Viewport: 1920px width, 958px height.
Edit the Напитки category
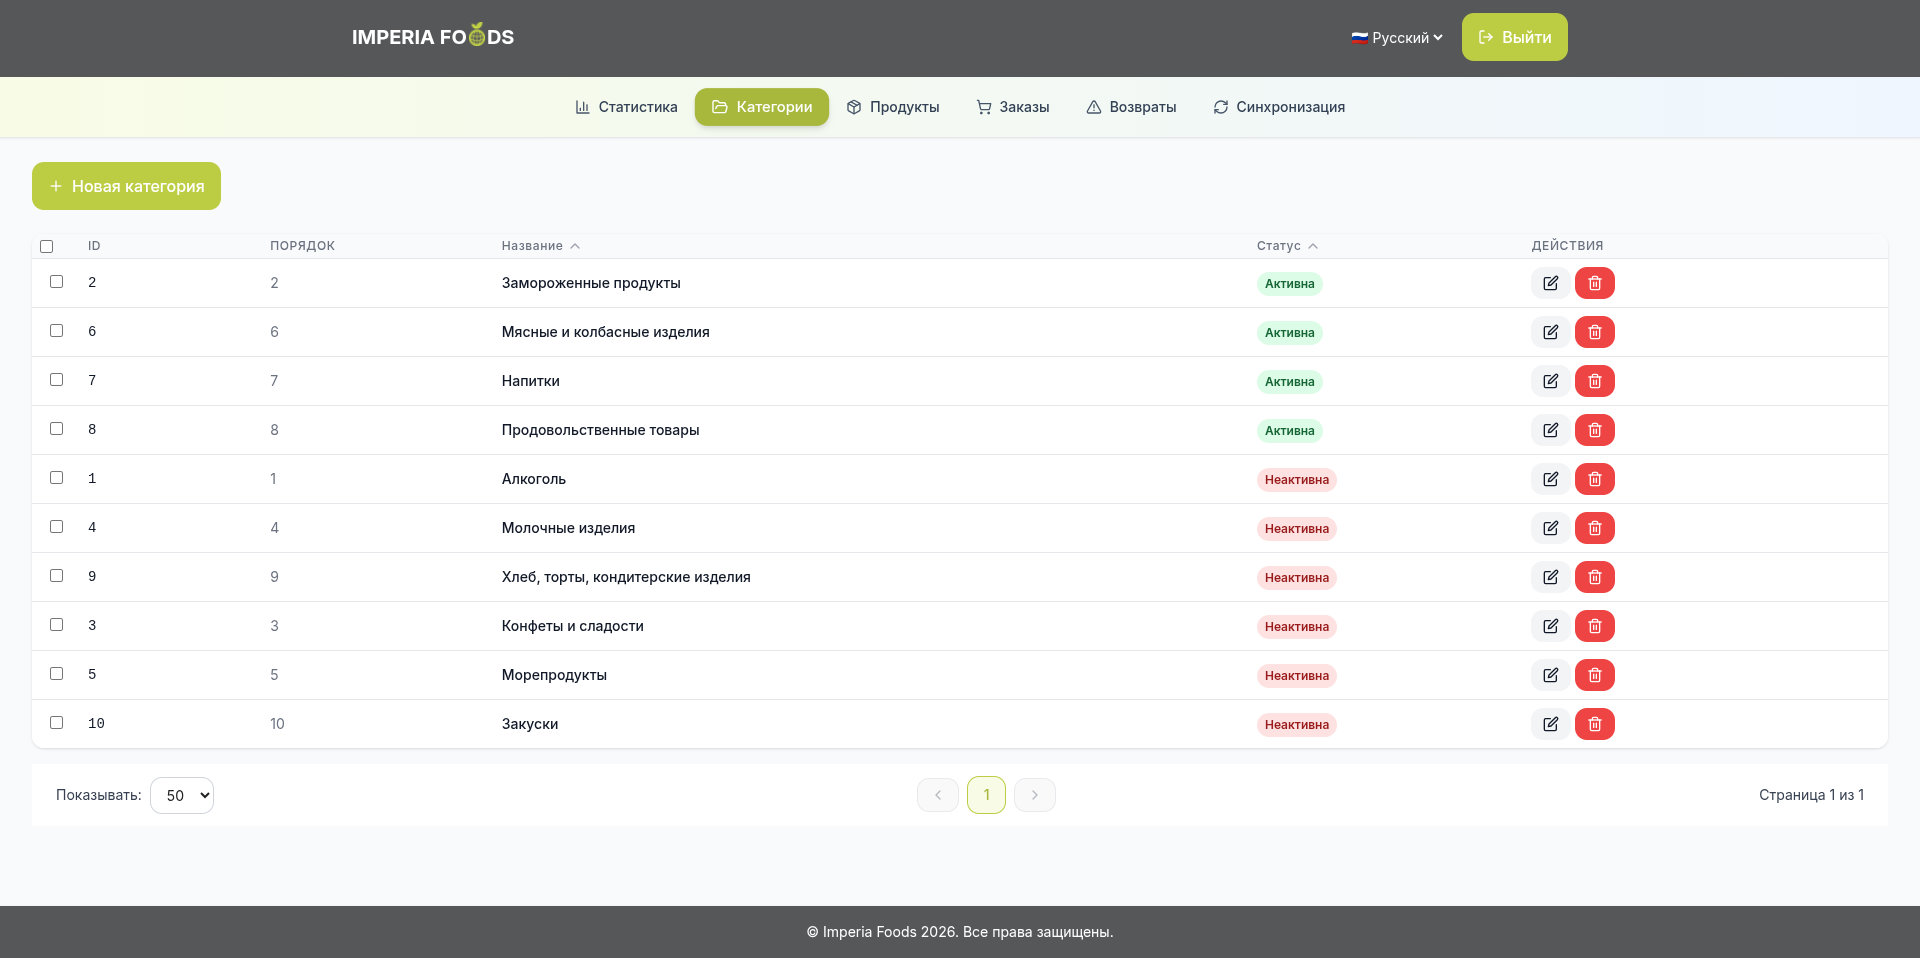[x=1550, y=381]
